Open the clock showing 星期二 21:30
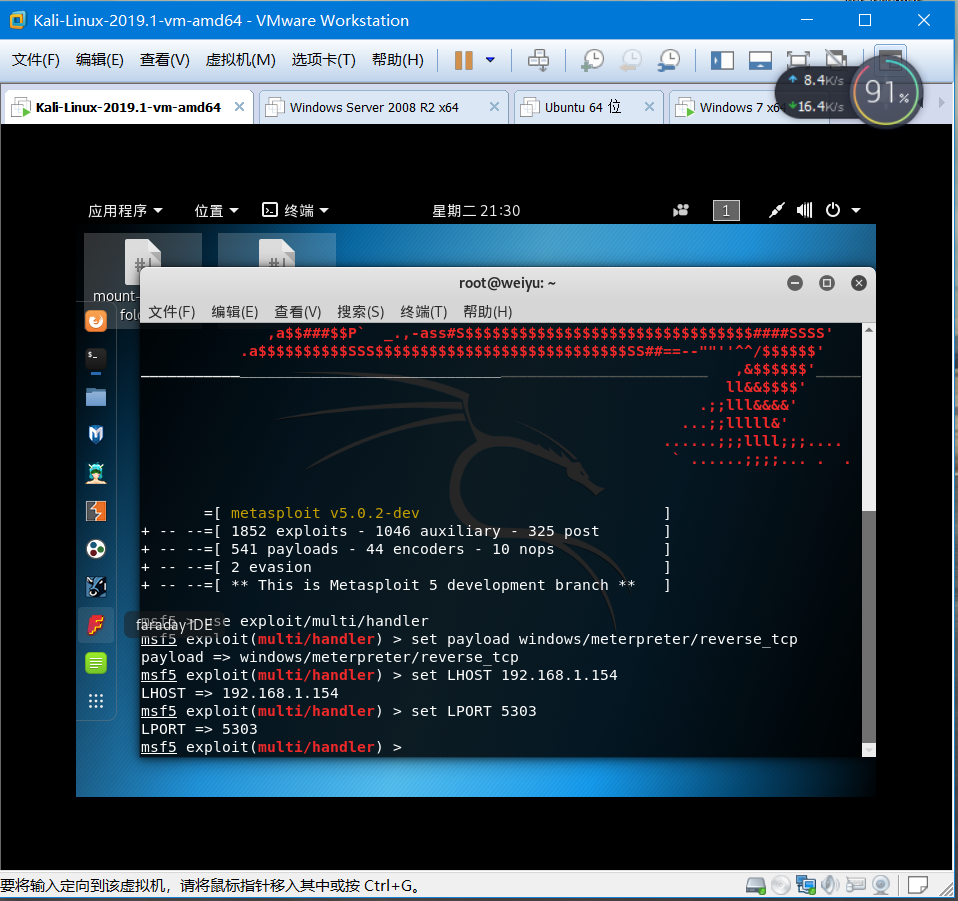The image size is (958, 901). (476, 211)
